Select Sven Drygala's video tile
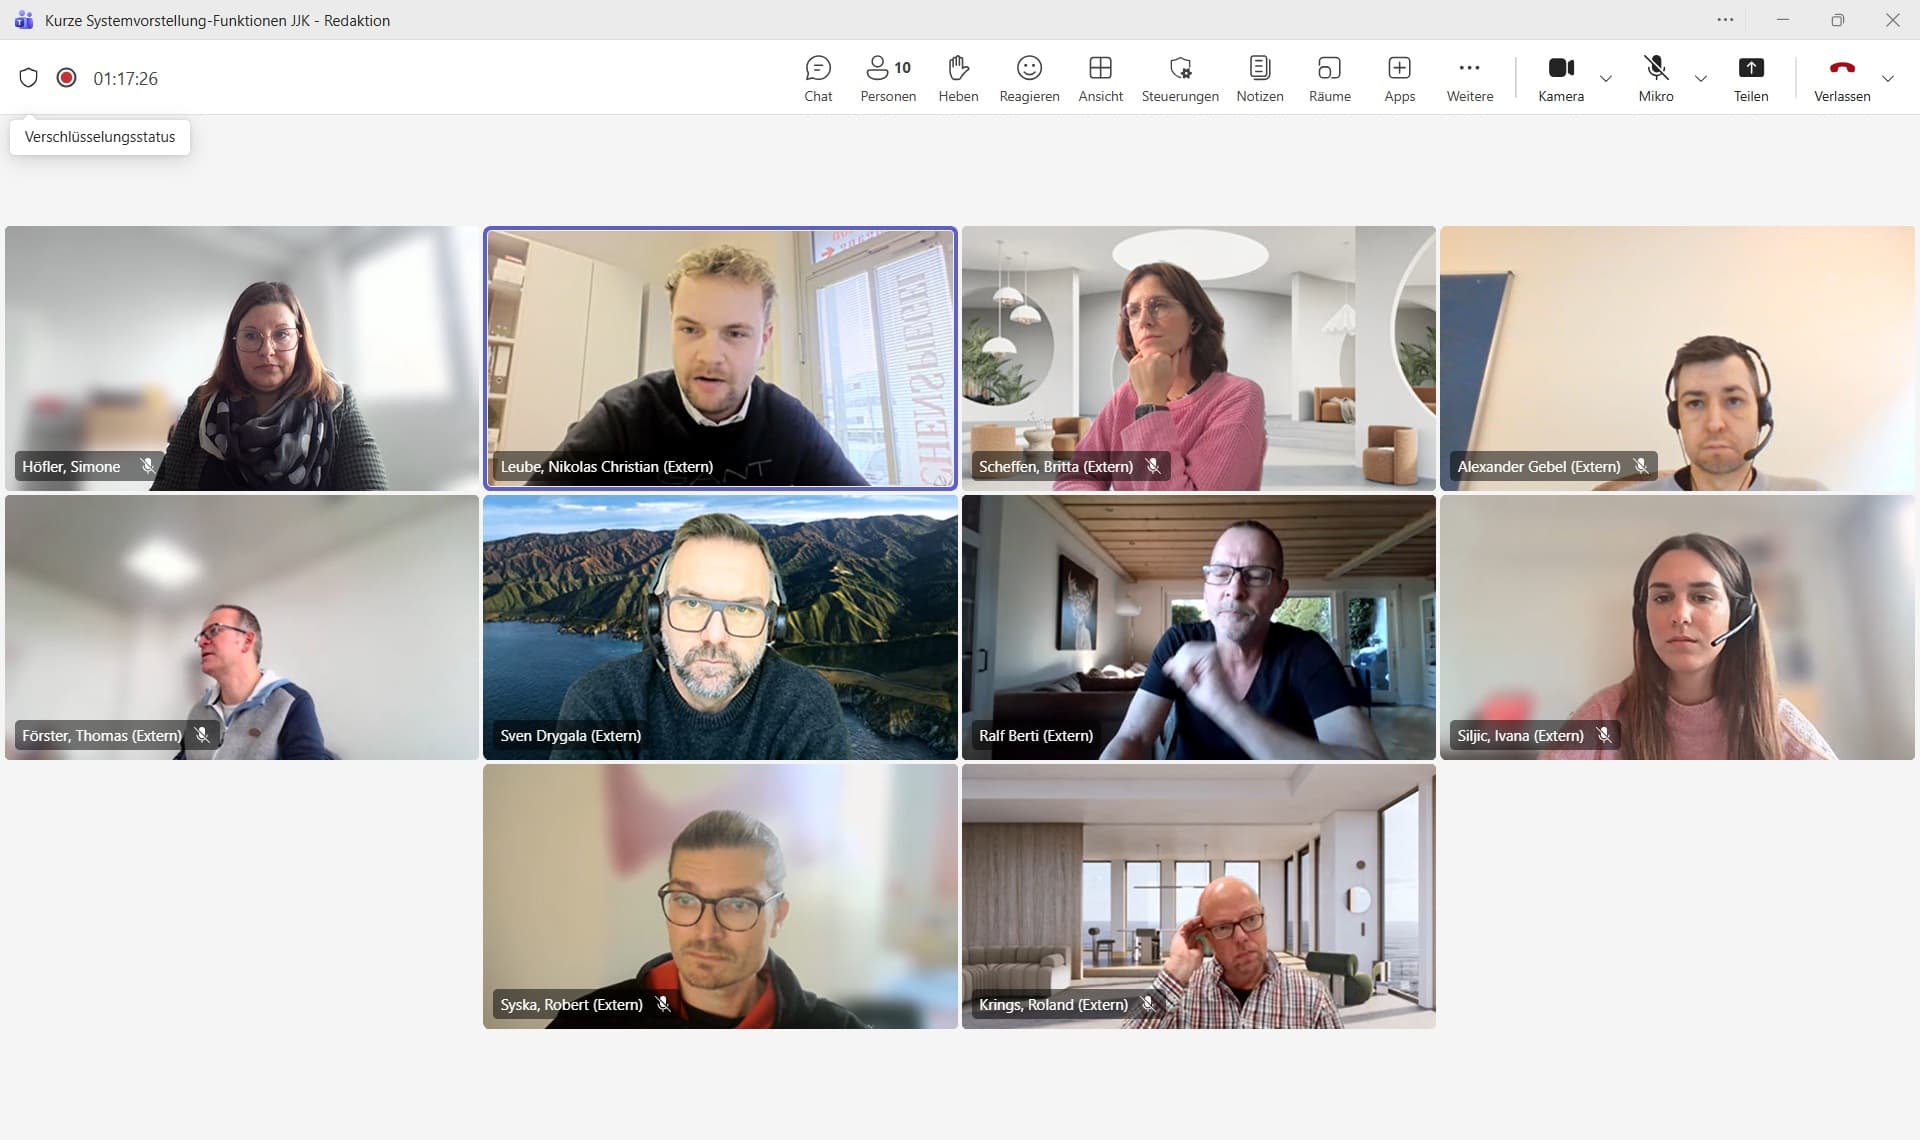Screen dimensions: 1920x1140 pos(720,627)
